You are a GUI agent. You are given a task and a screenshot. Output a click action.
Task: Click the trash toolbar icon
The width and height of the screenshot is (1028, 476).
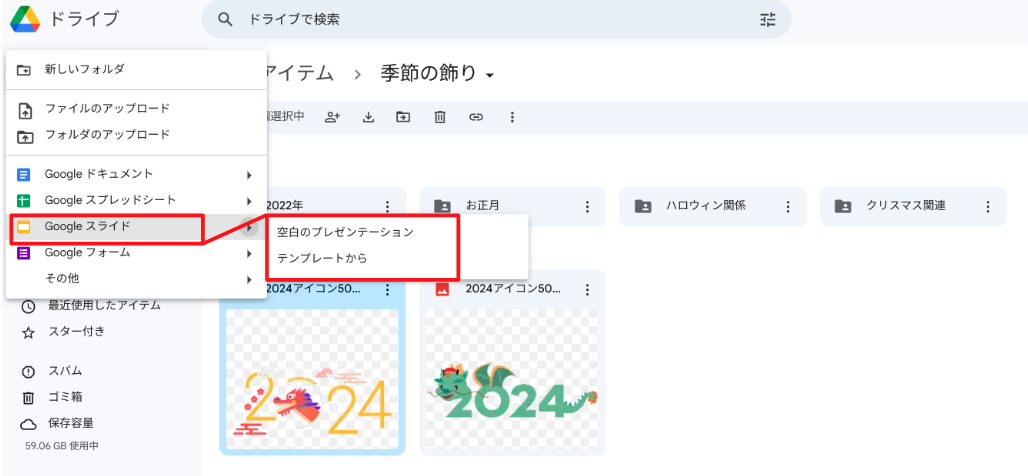[440, 117]
